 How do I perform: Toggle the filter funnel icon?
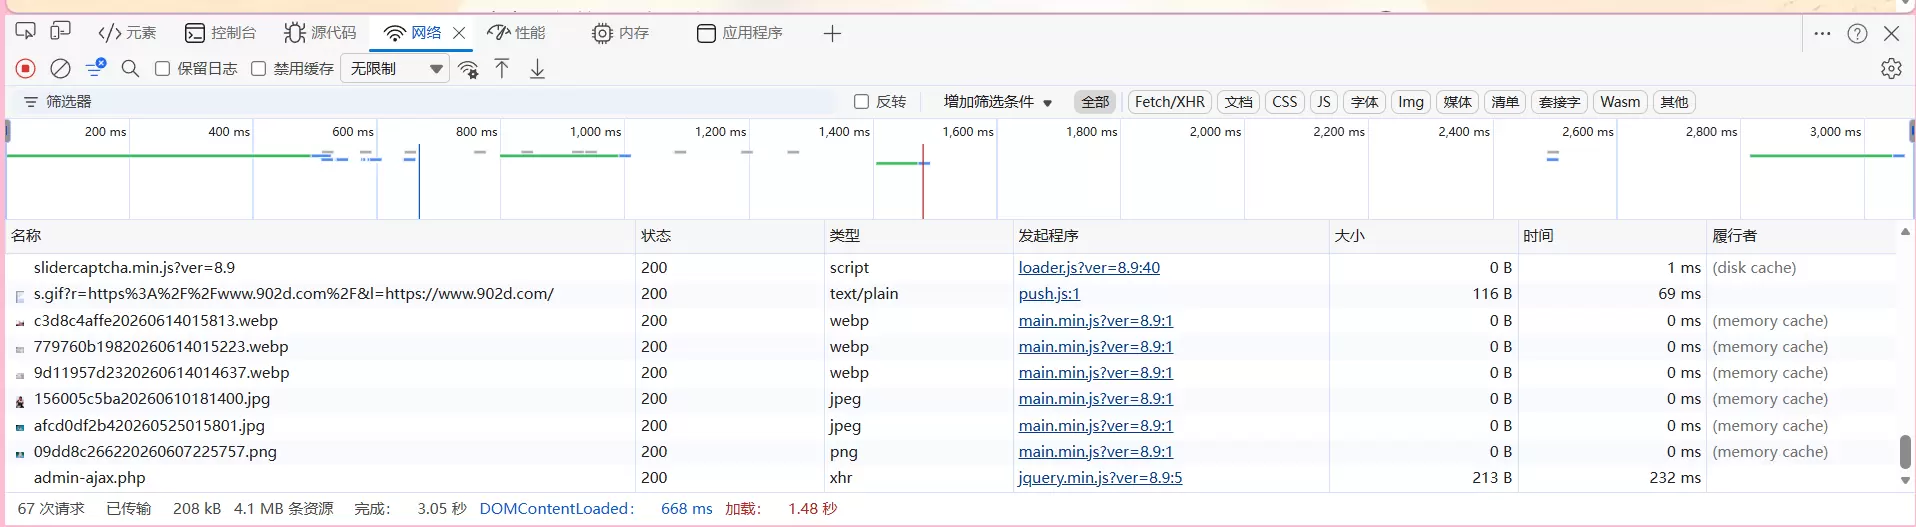96,68
